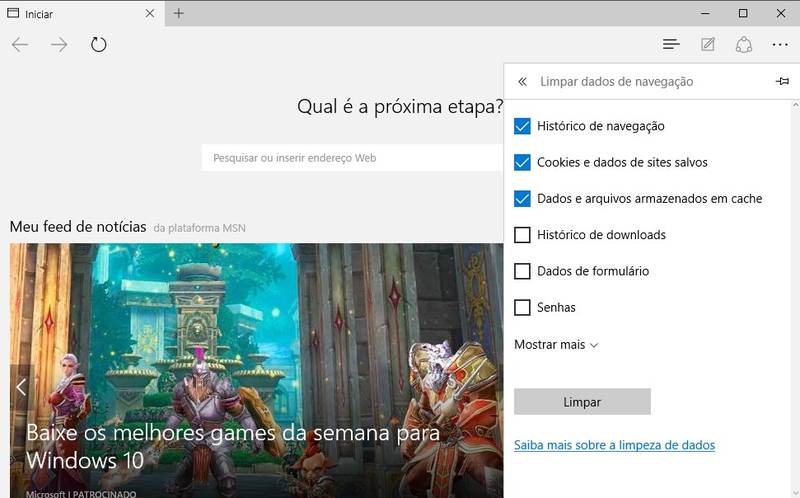Screen dimensions: 800x498
Task: Close the Edge browser window
Action: pos(781,14)
